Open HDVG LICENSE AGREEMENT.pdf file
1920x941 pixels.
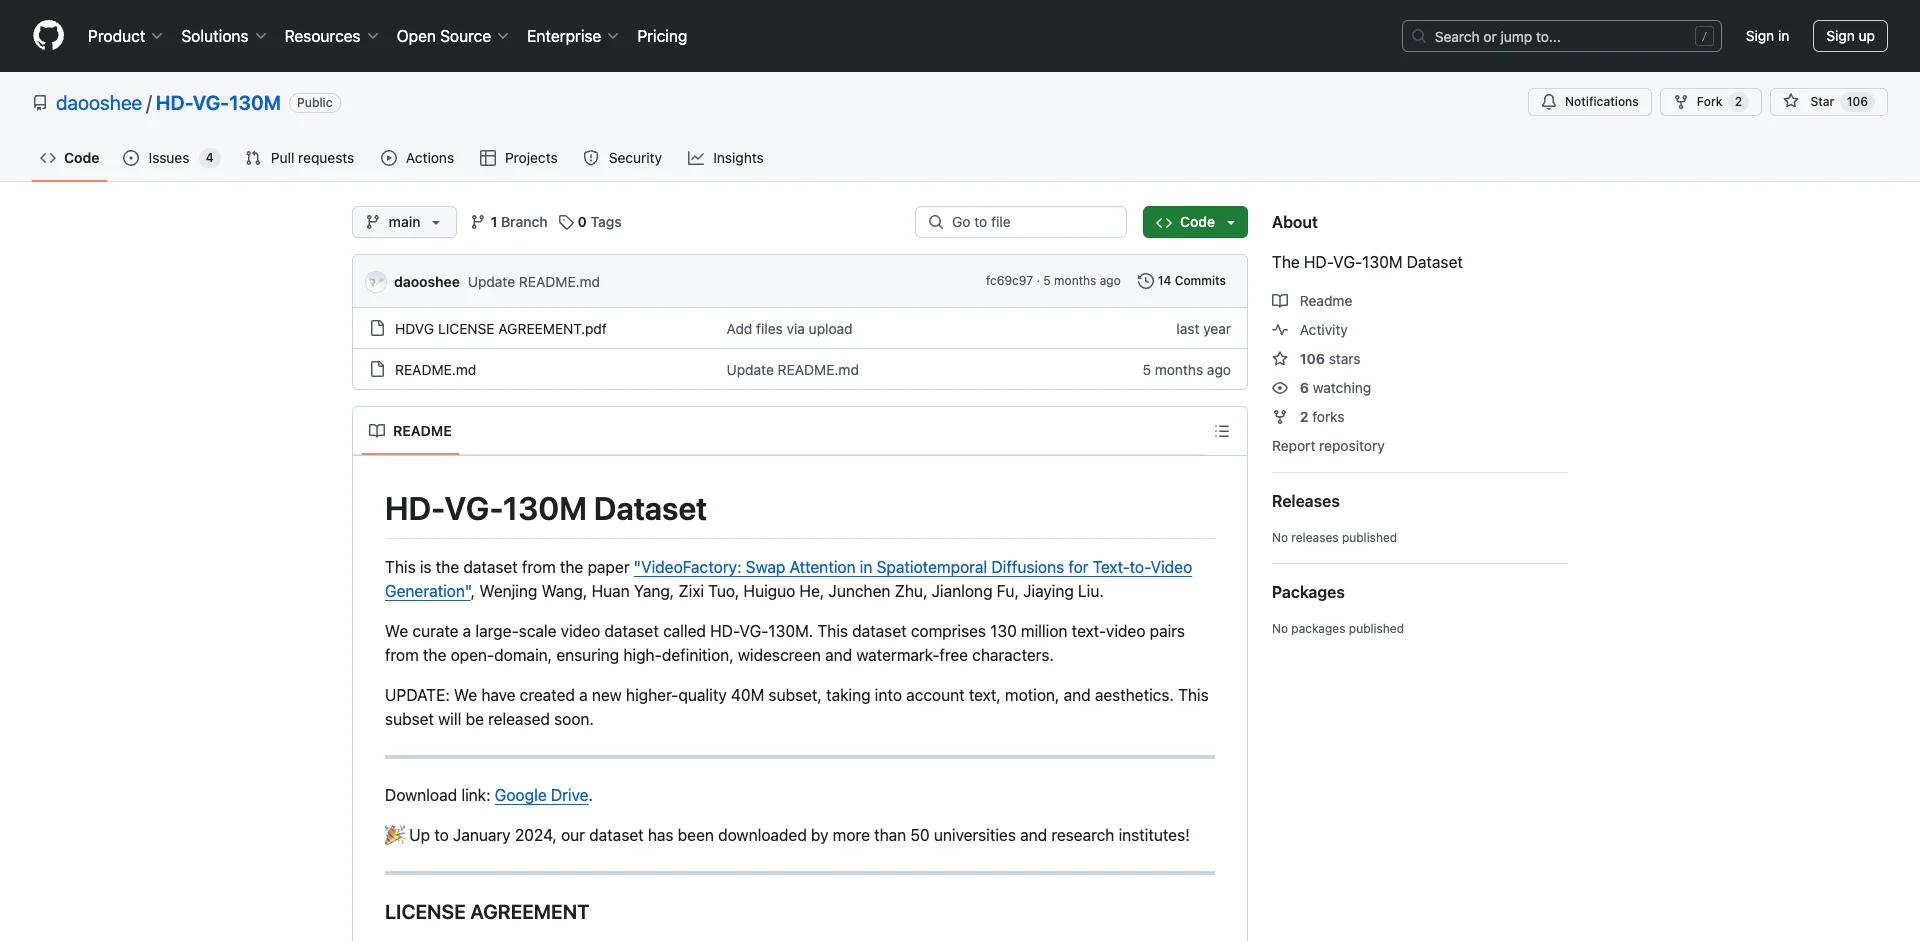(501, 329)
